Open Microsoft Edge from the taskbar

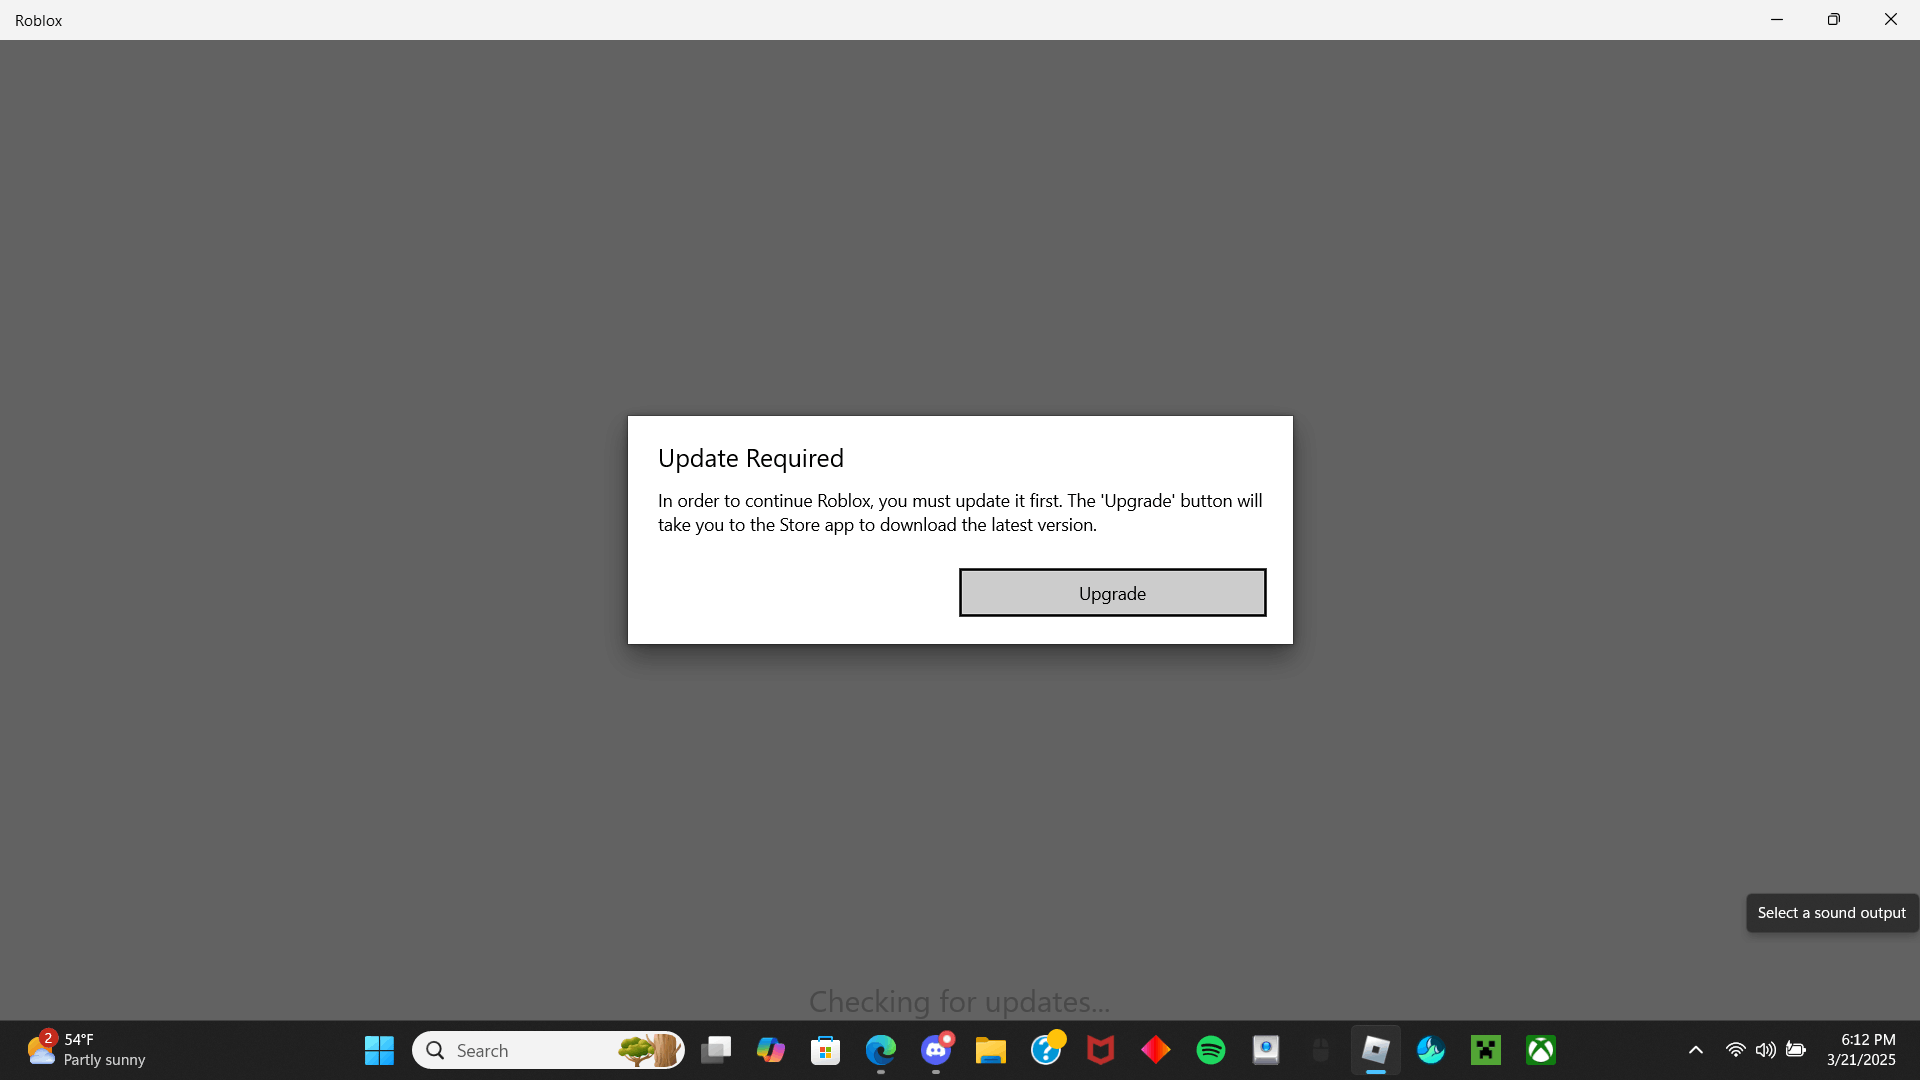click(881, 1050)
